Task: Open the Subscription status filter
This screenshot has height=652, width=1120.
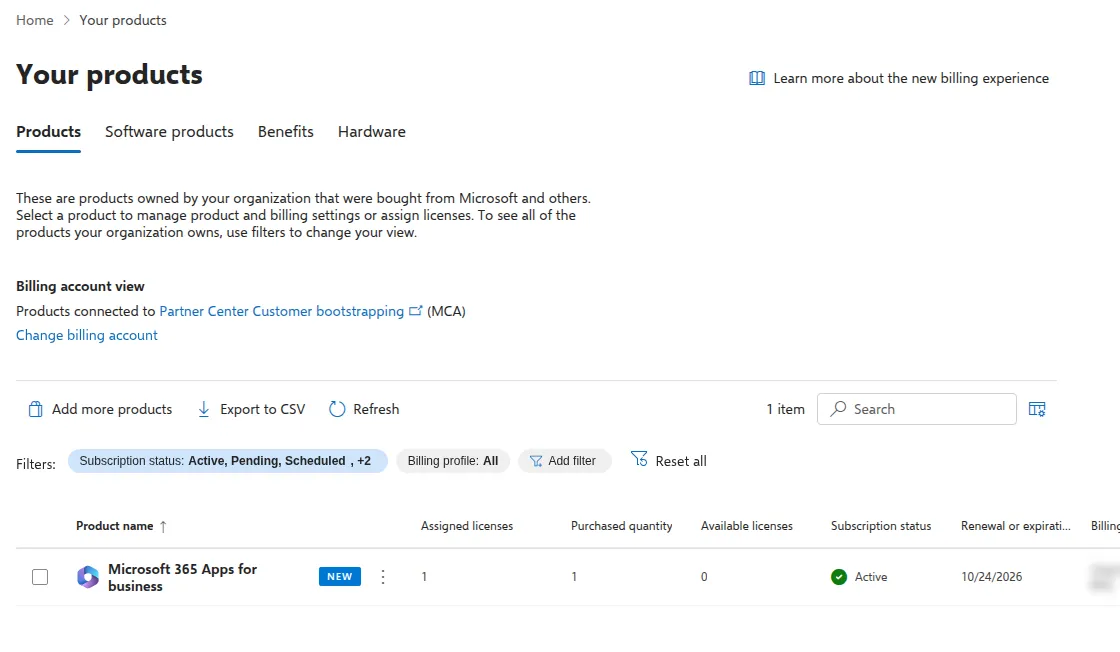Action: 228,461
